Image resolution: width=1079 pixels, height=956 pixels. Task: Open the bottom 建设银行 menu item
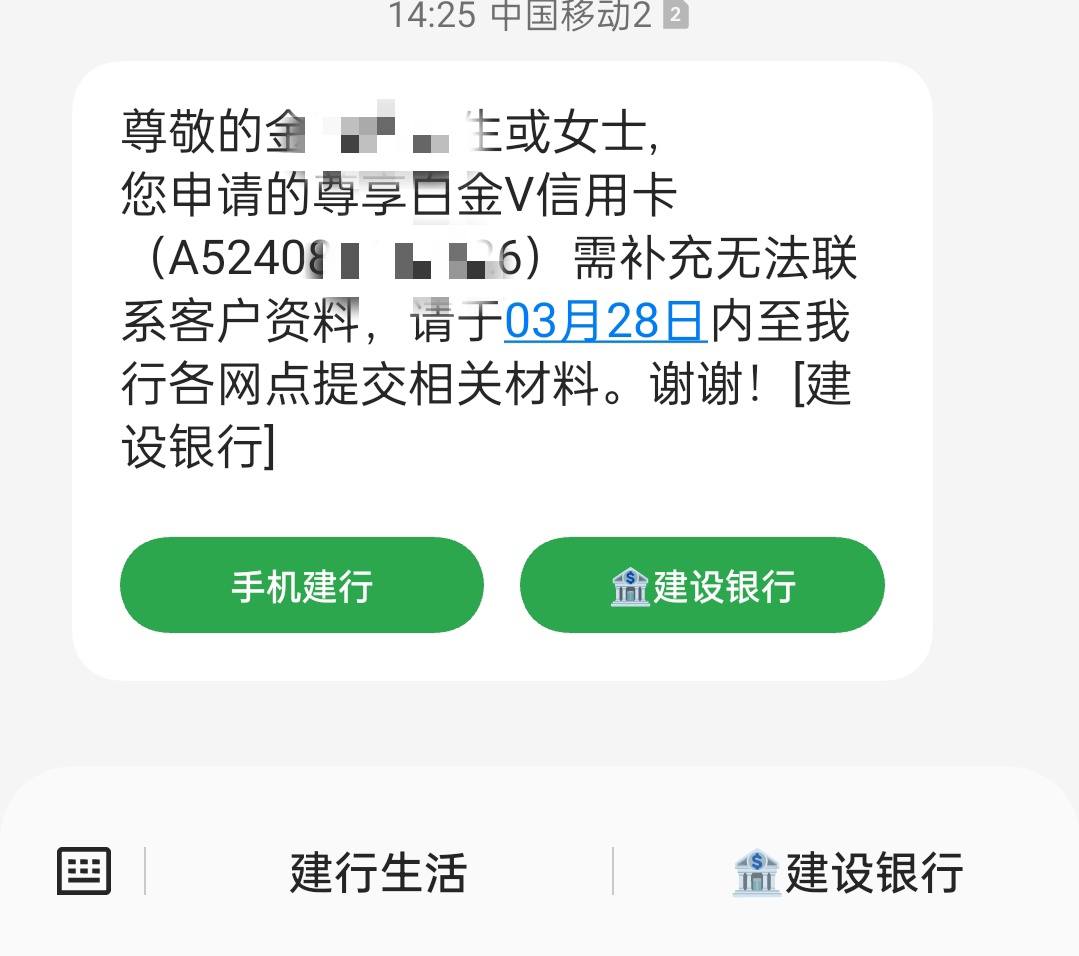(x=846, y=872)
